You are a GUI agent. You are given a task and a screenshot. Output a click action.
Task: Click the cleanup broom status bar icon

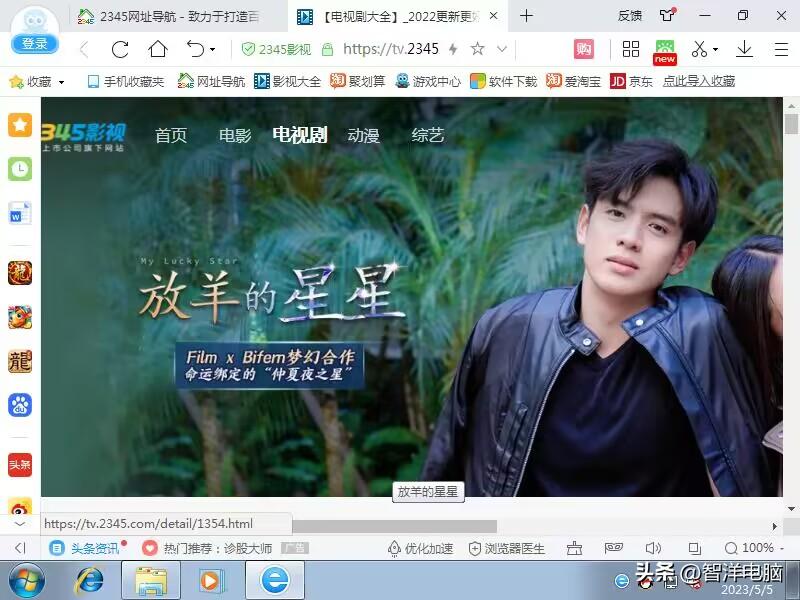[x=573, y=548]
